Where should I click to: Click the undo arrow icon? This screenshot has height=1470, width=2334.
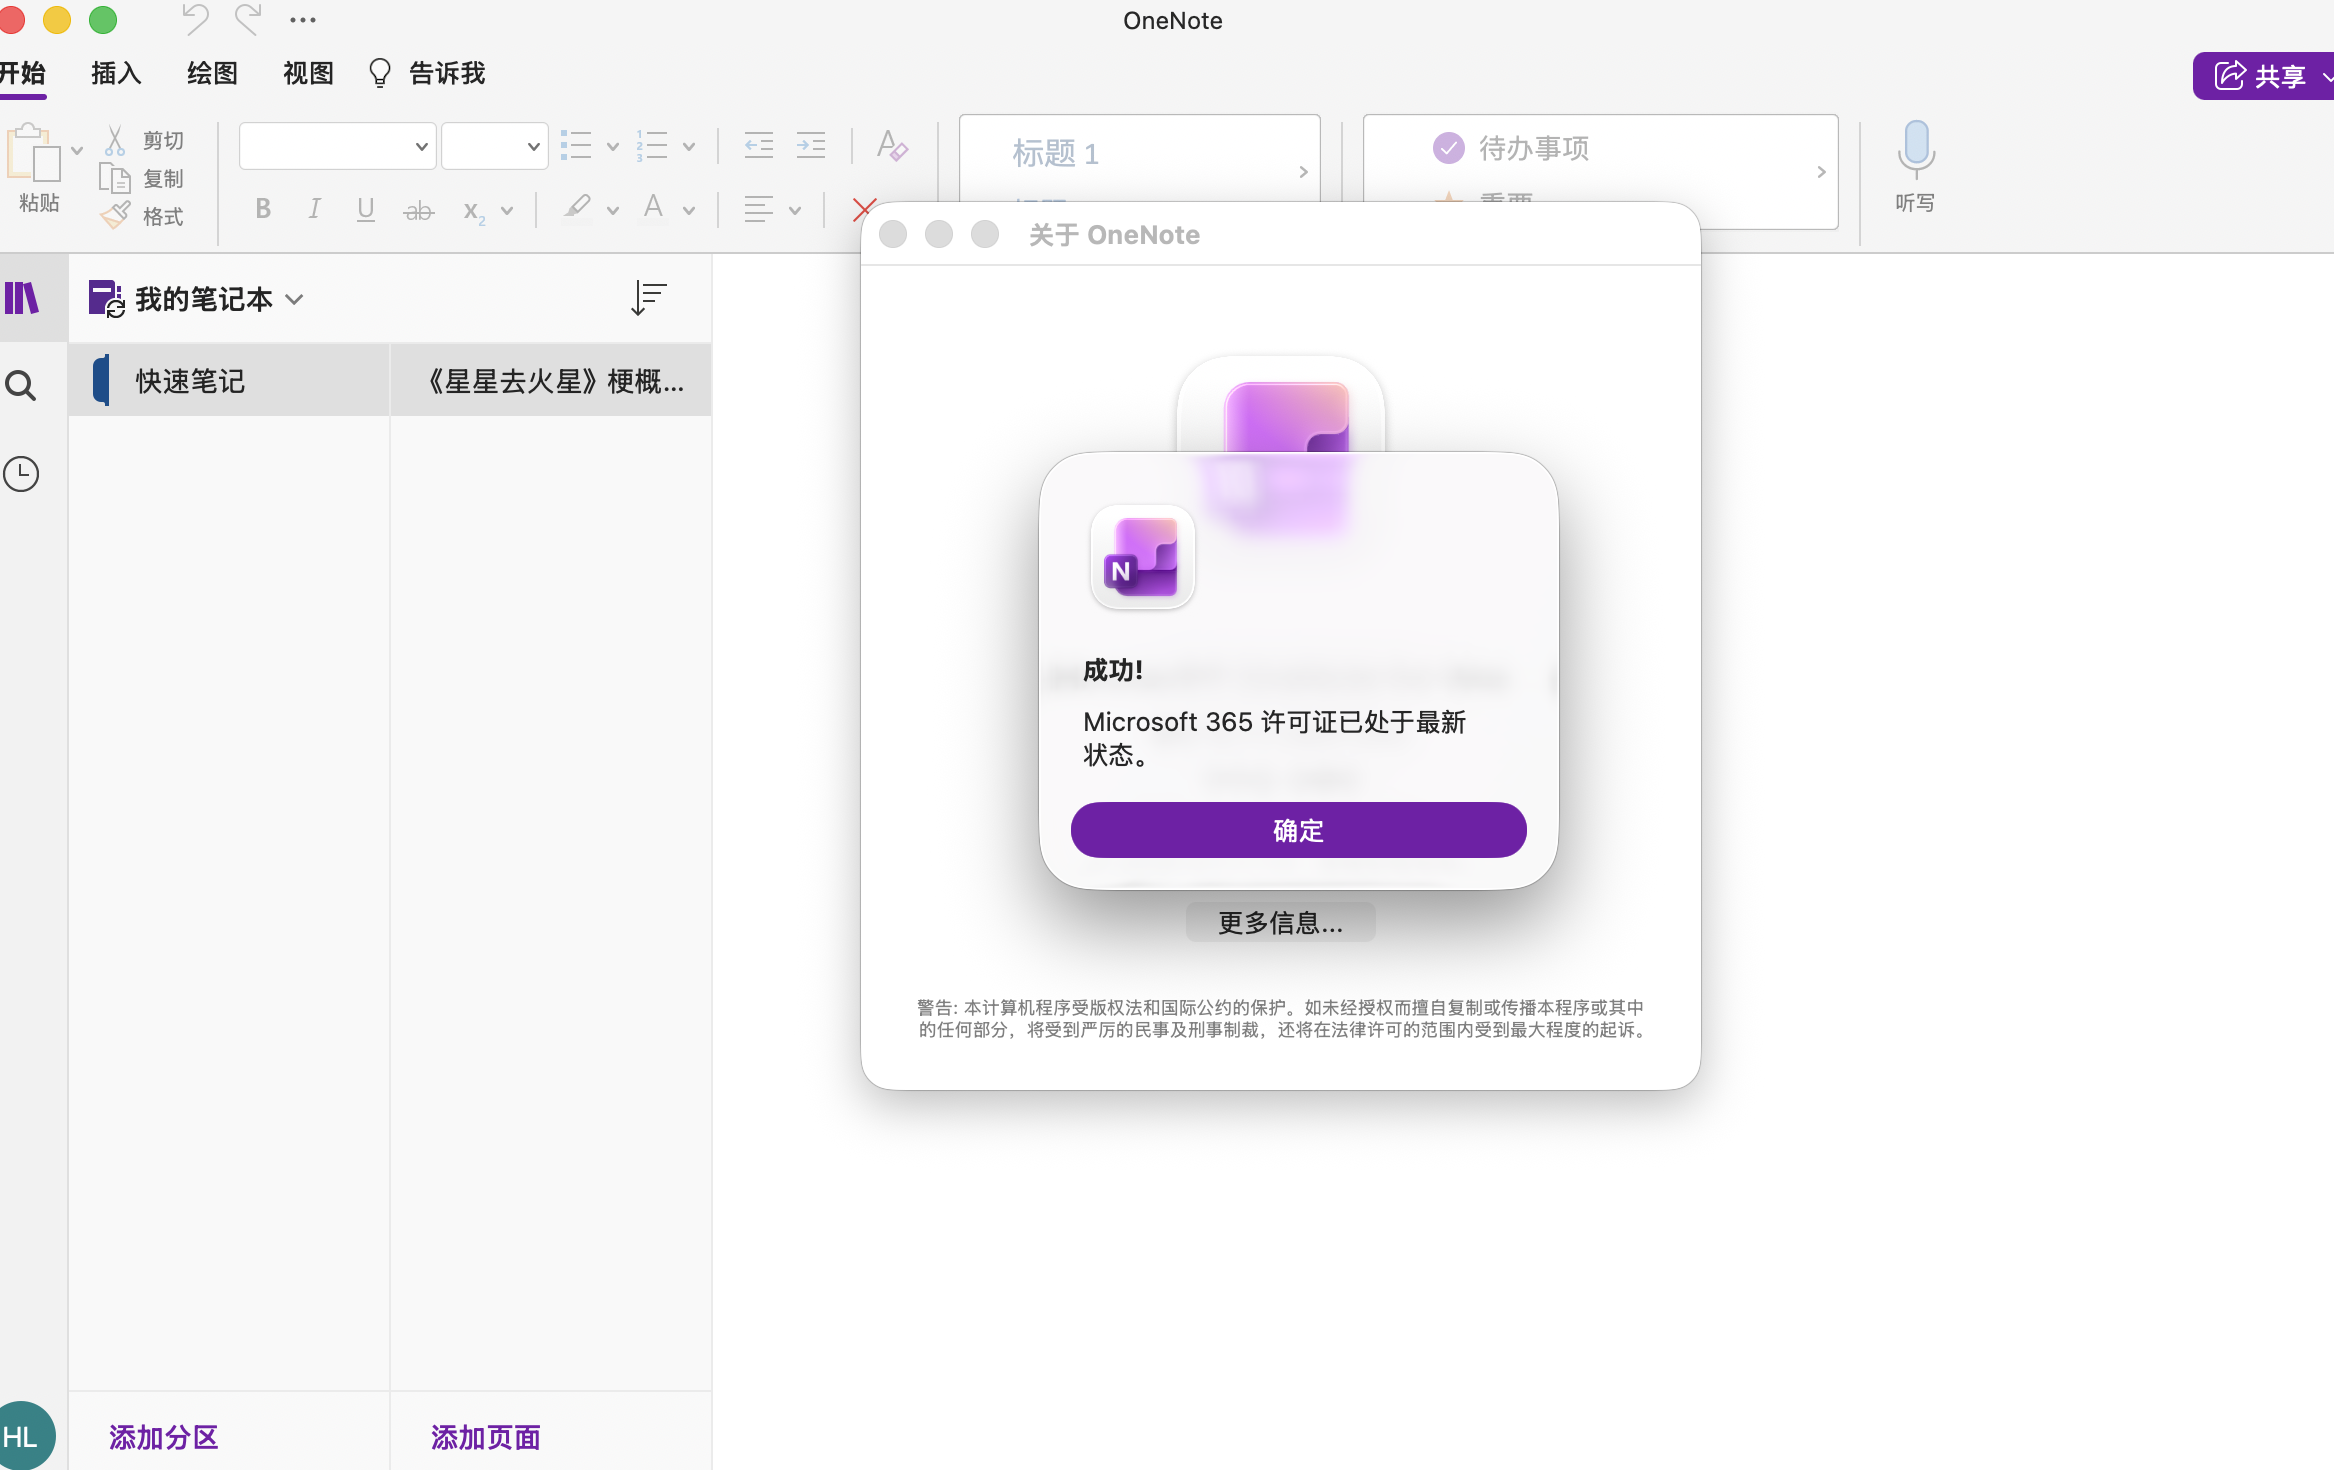pyautogui.click(x=196, y=19)
